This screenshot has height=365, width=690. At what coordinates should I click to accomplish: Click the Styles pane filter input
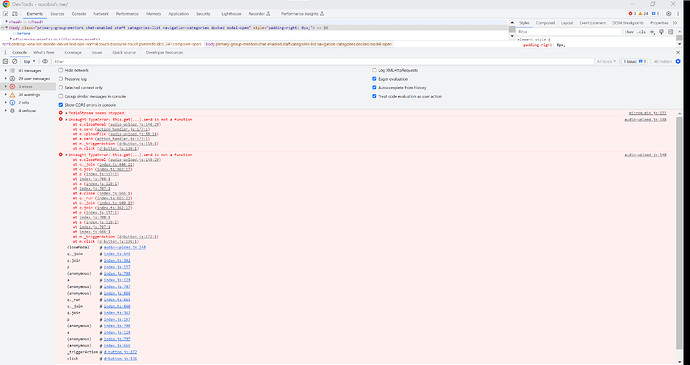569,32
